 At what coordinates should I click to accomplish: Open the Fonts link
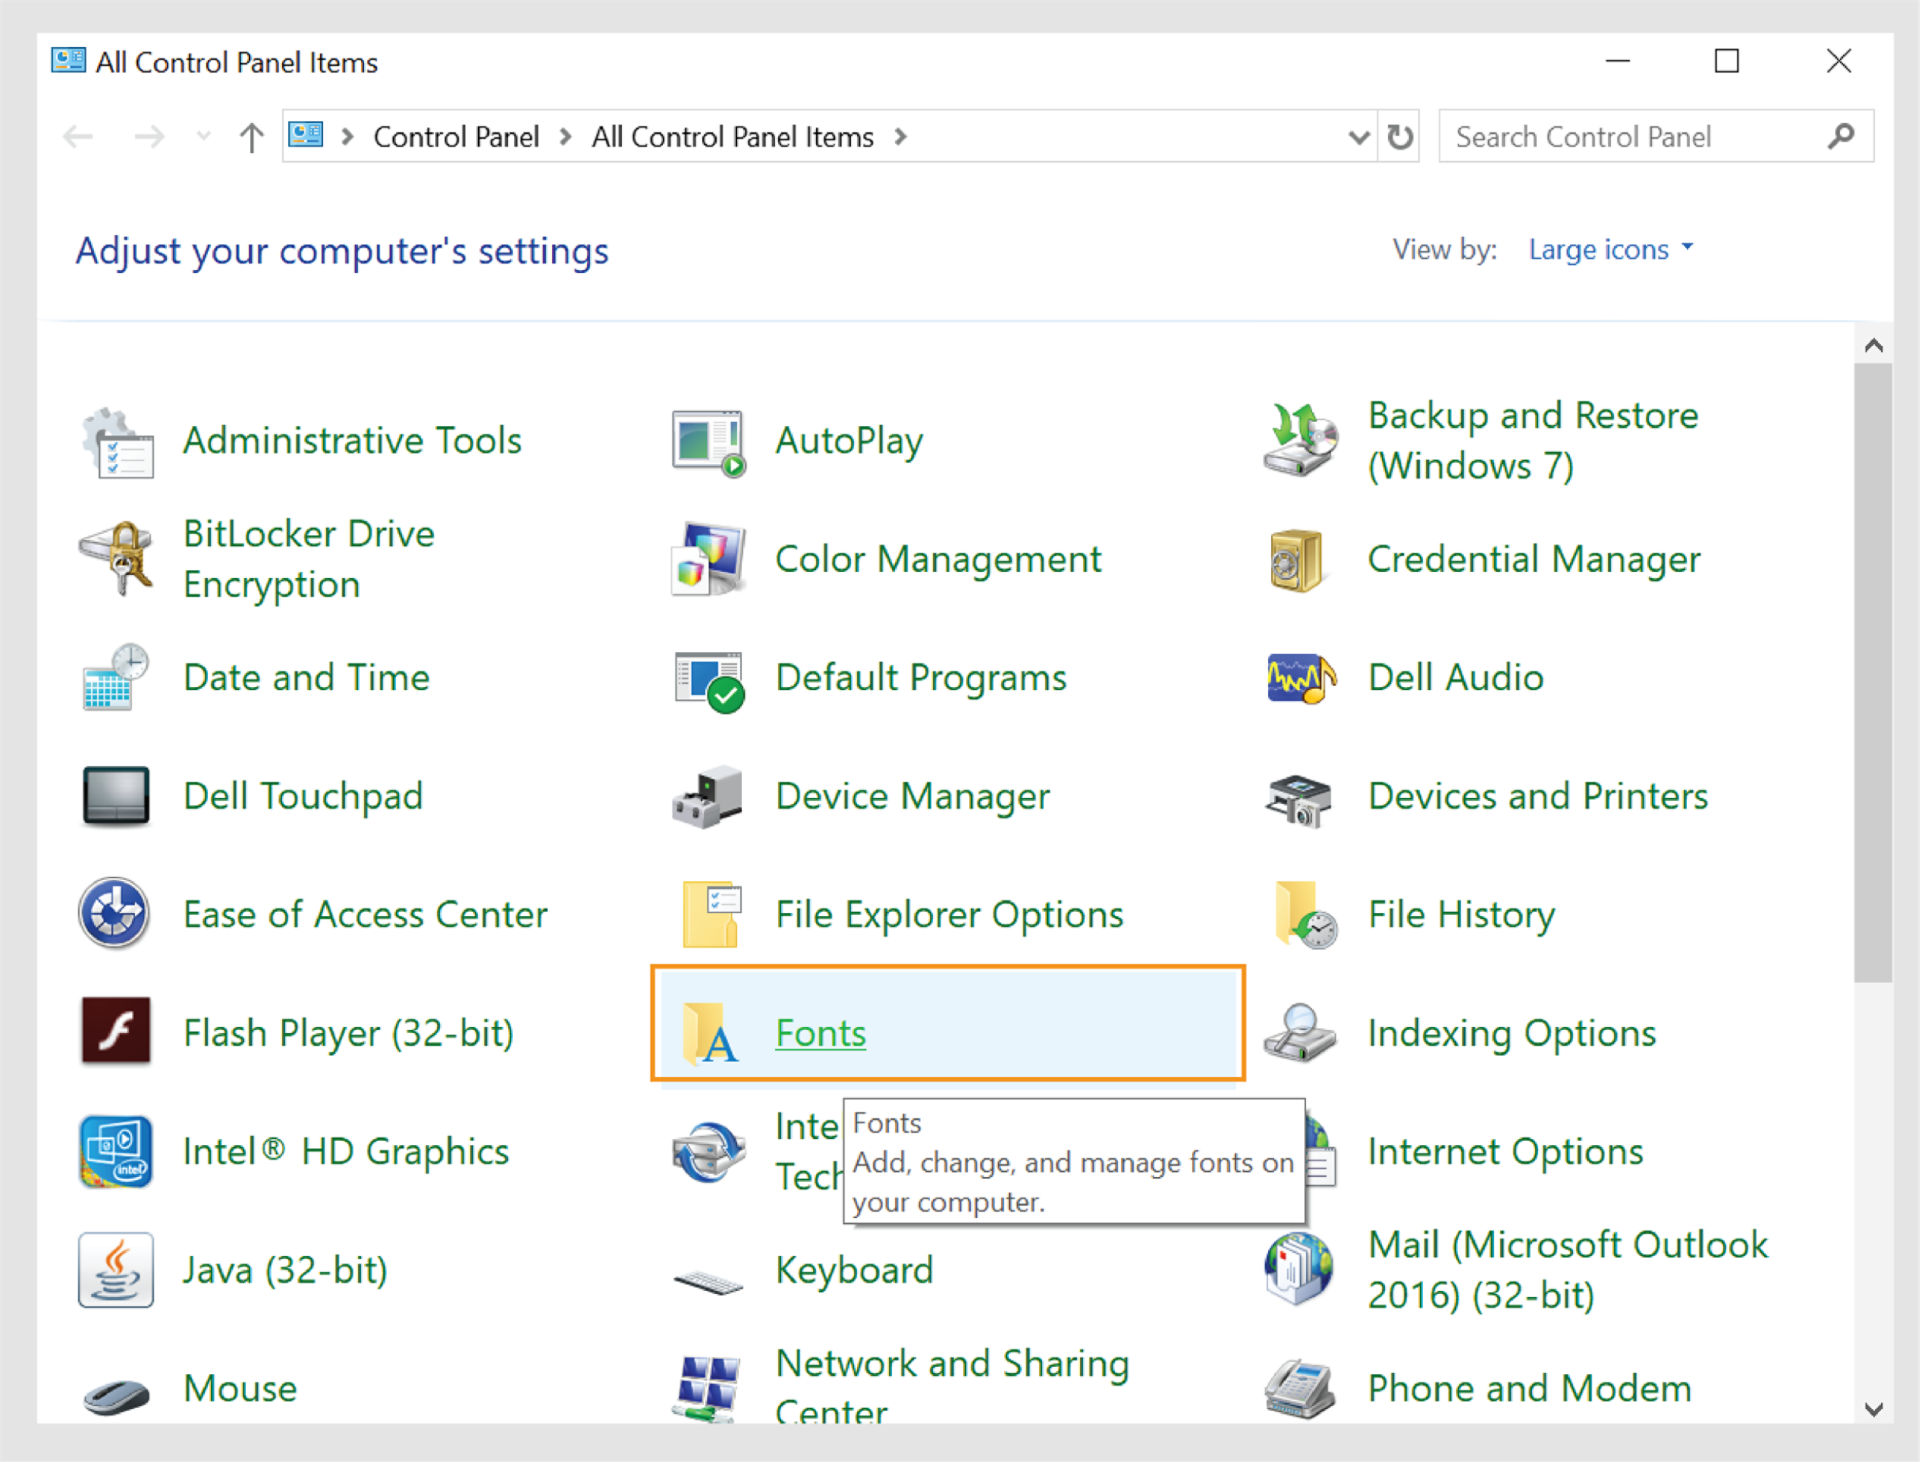pos(820,1033)
